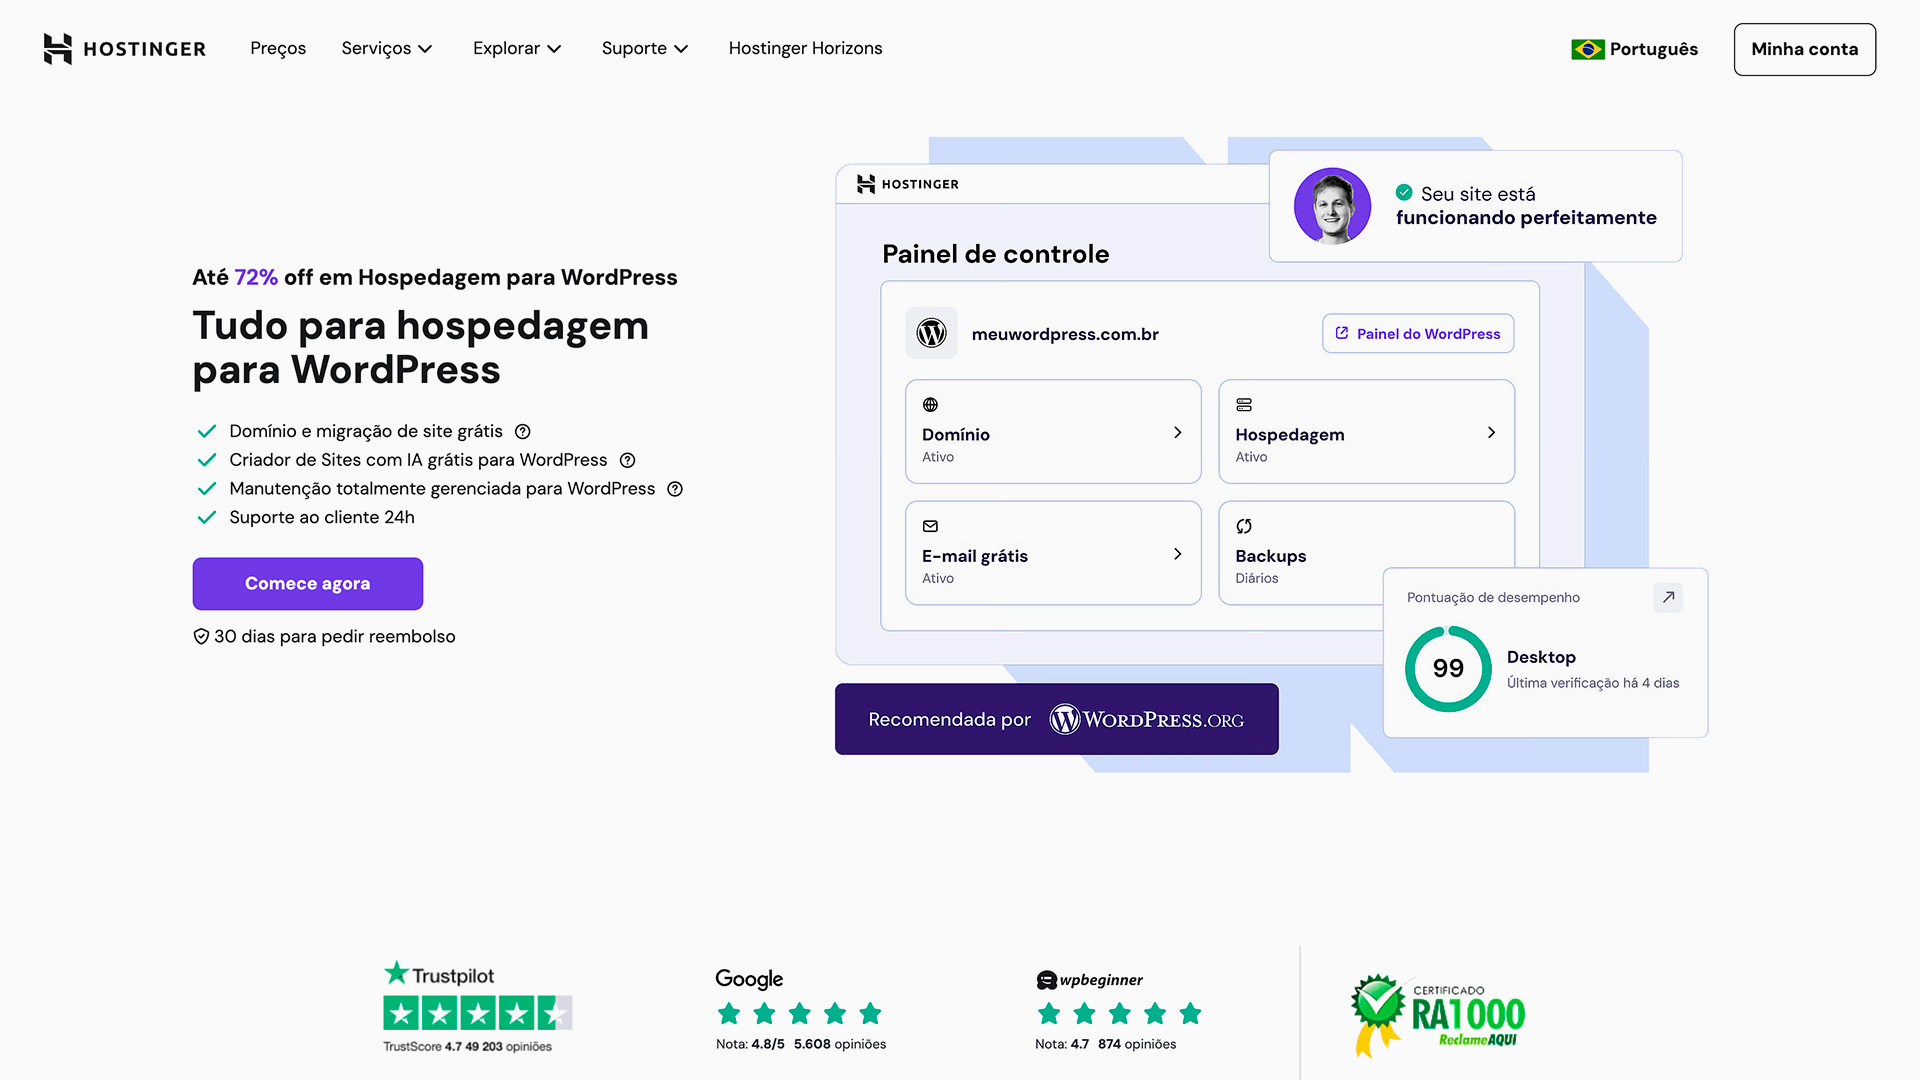Click the Hostinger logo in header
This screenshot has width=1920, height=1080.
pos(125,48)
